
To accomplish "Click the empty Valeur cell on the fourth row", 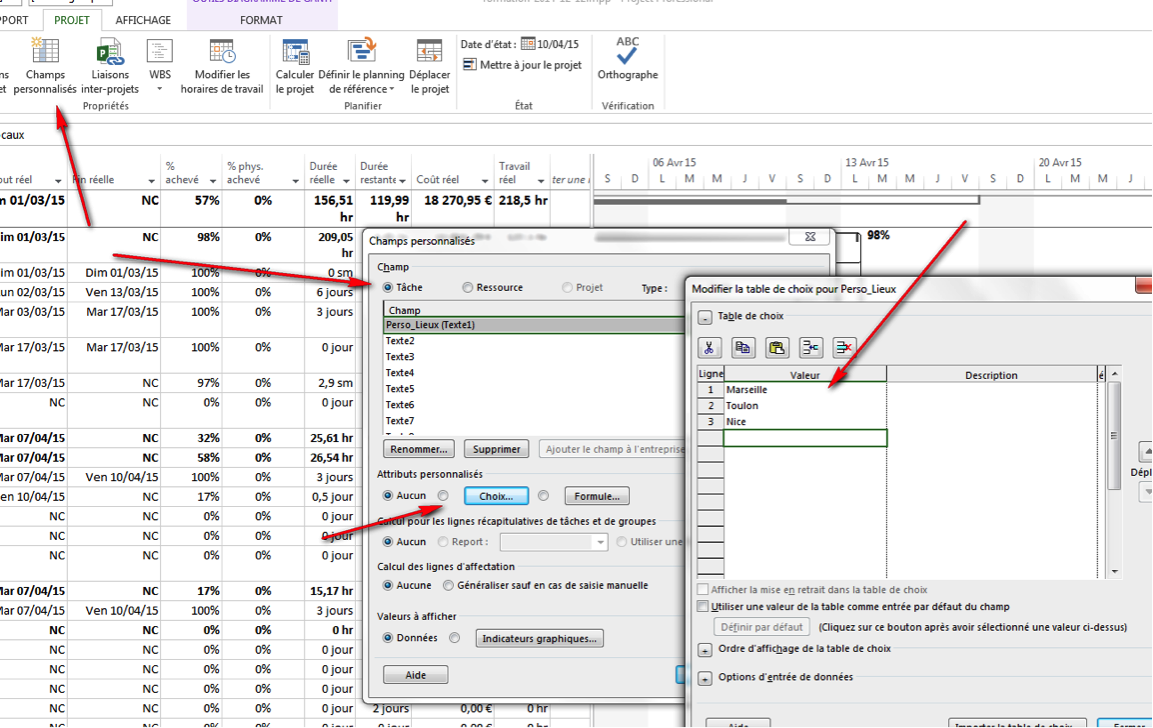I will (x=805, y=438).
